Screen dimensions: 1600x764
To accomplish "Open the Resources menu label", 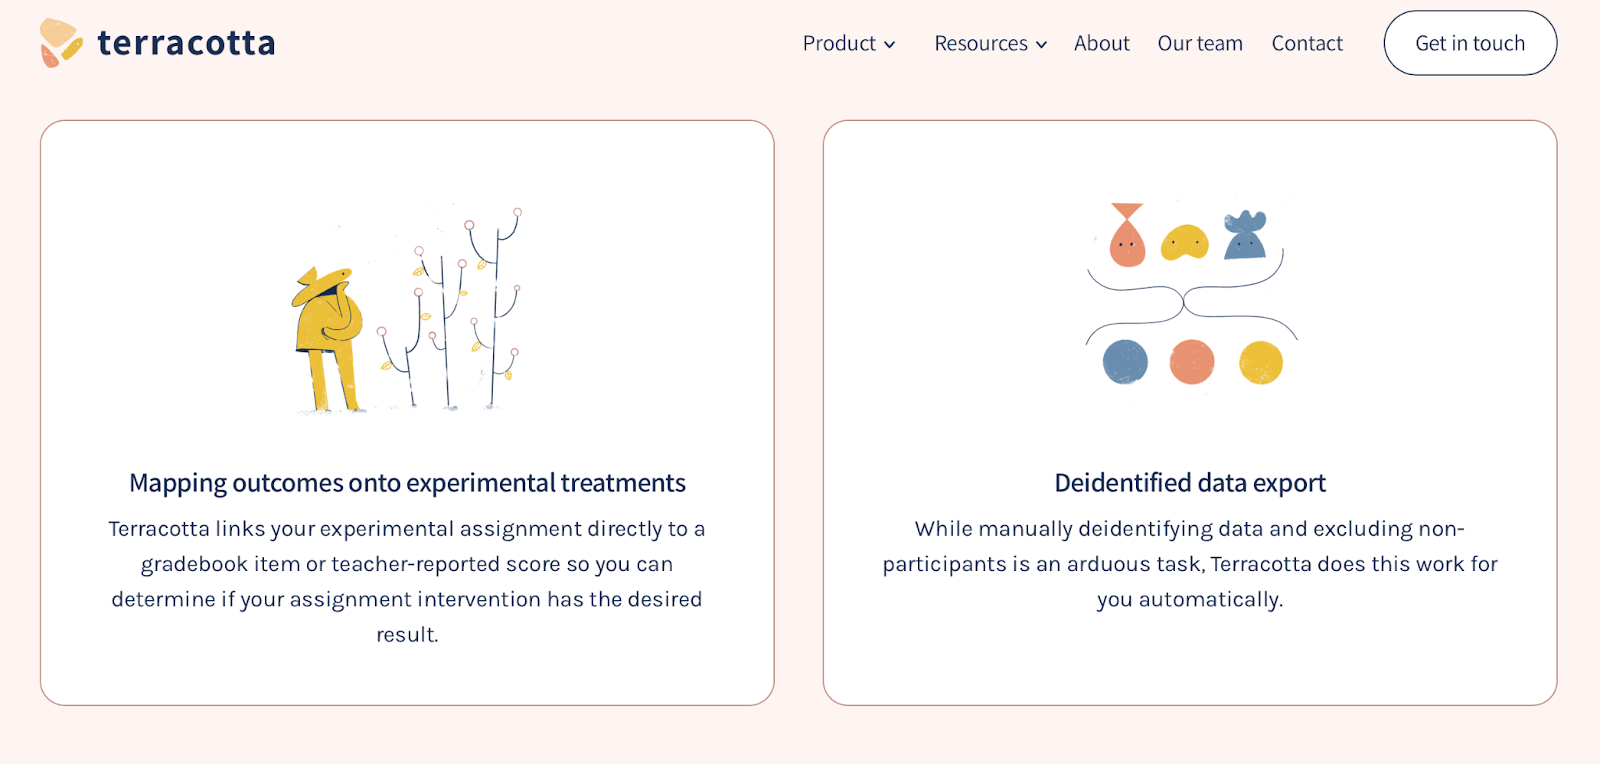I will coord(980,43).
